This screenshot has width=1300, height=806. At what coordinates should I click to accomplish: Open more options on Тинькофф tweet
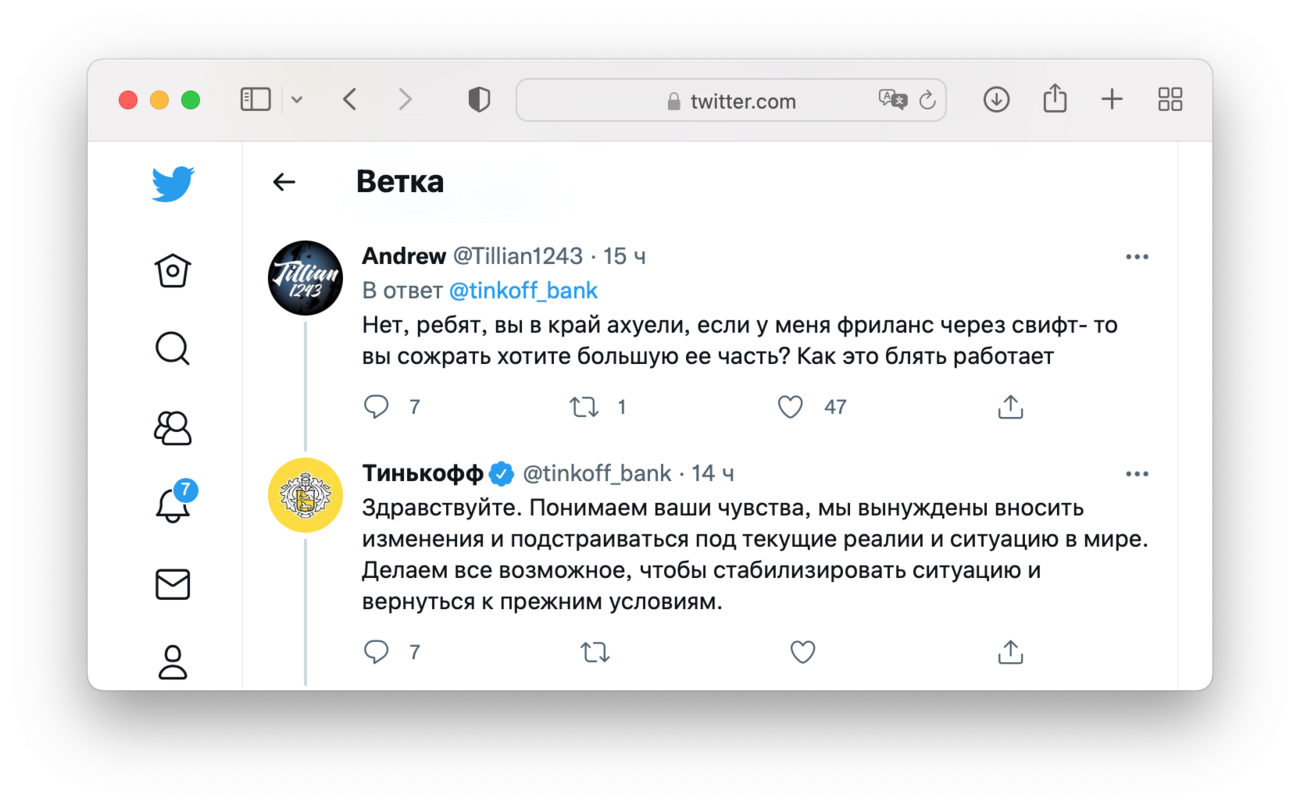click(x=1137, y=474)
